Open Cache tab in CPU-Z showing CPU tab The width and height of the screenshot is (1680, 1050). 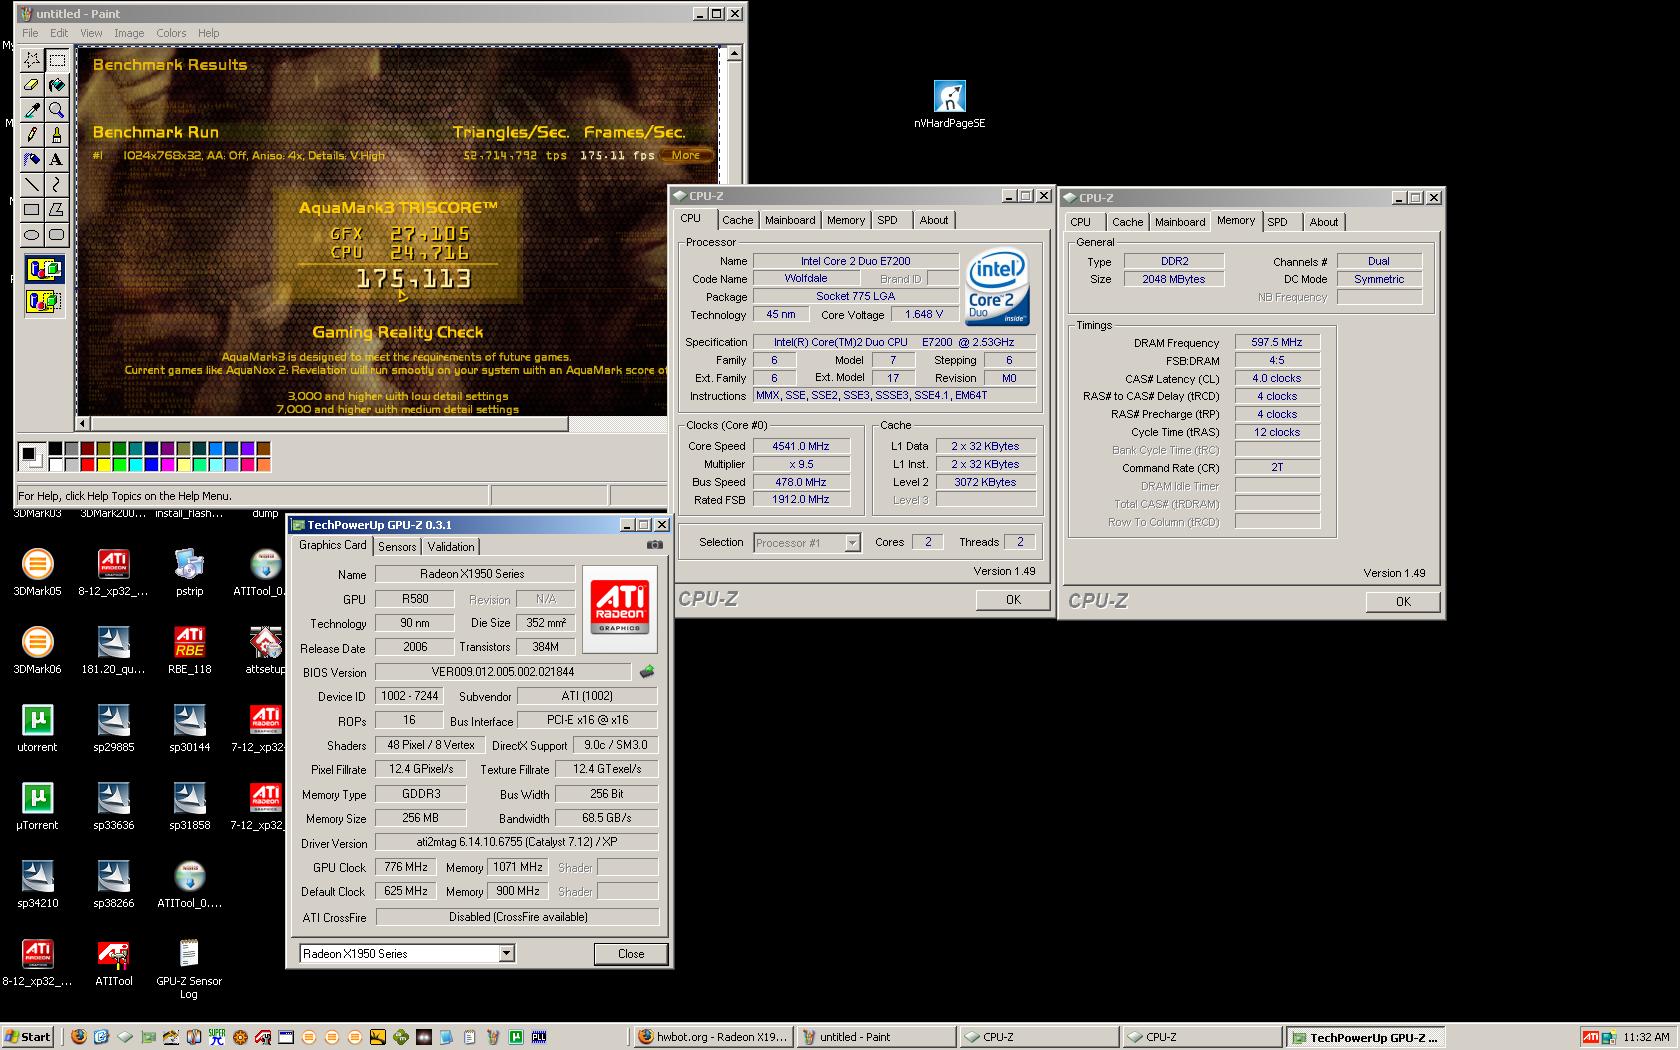pos(738,220)
